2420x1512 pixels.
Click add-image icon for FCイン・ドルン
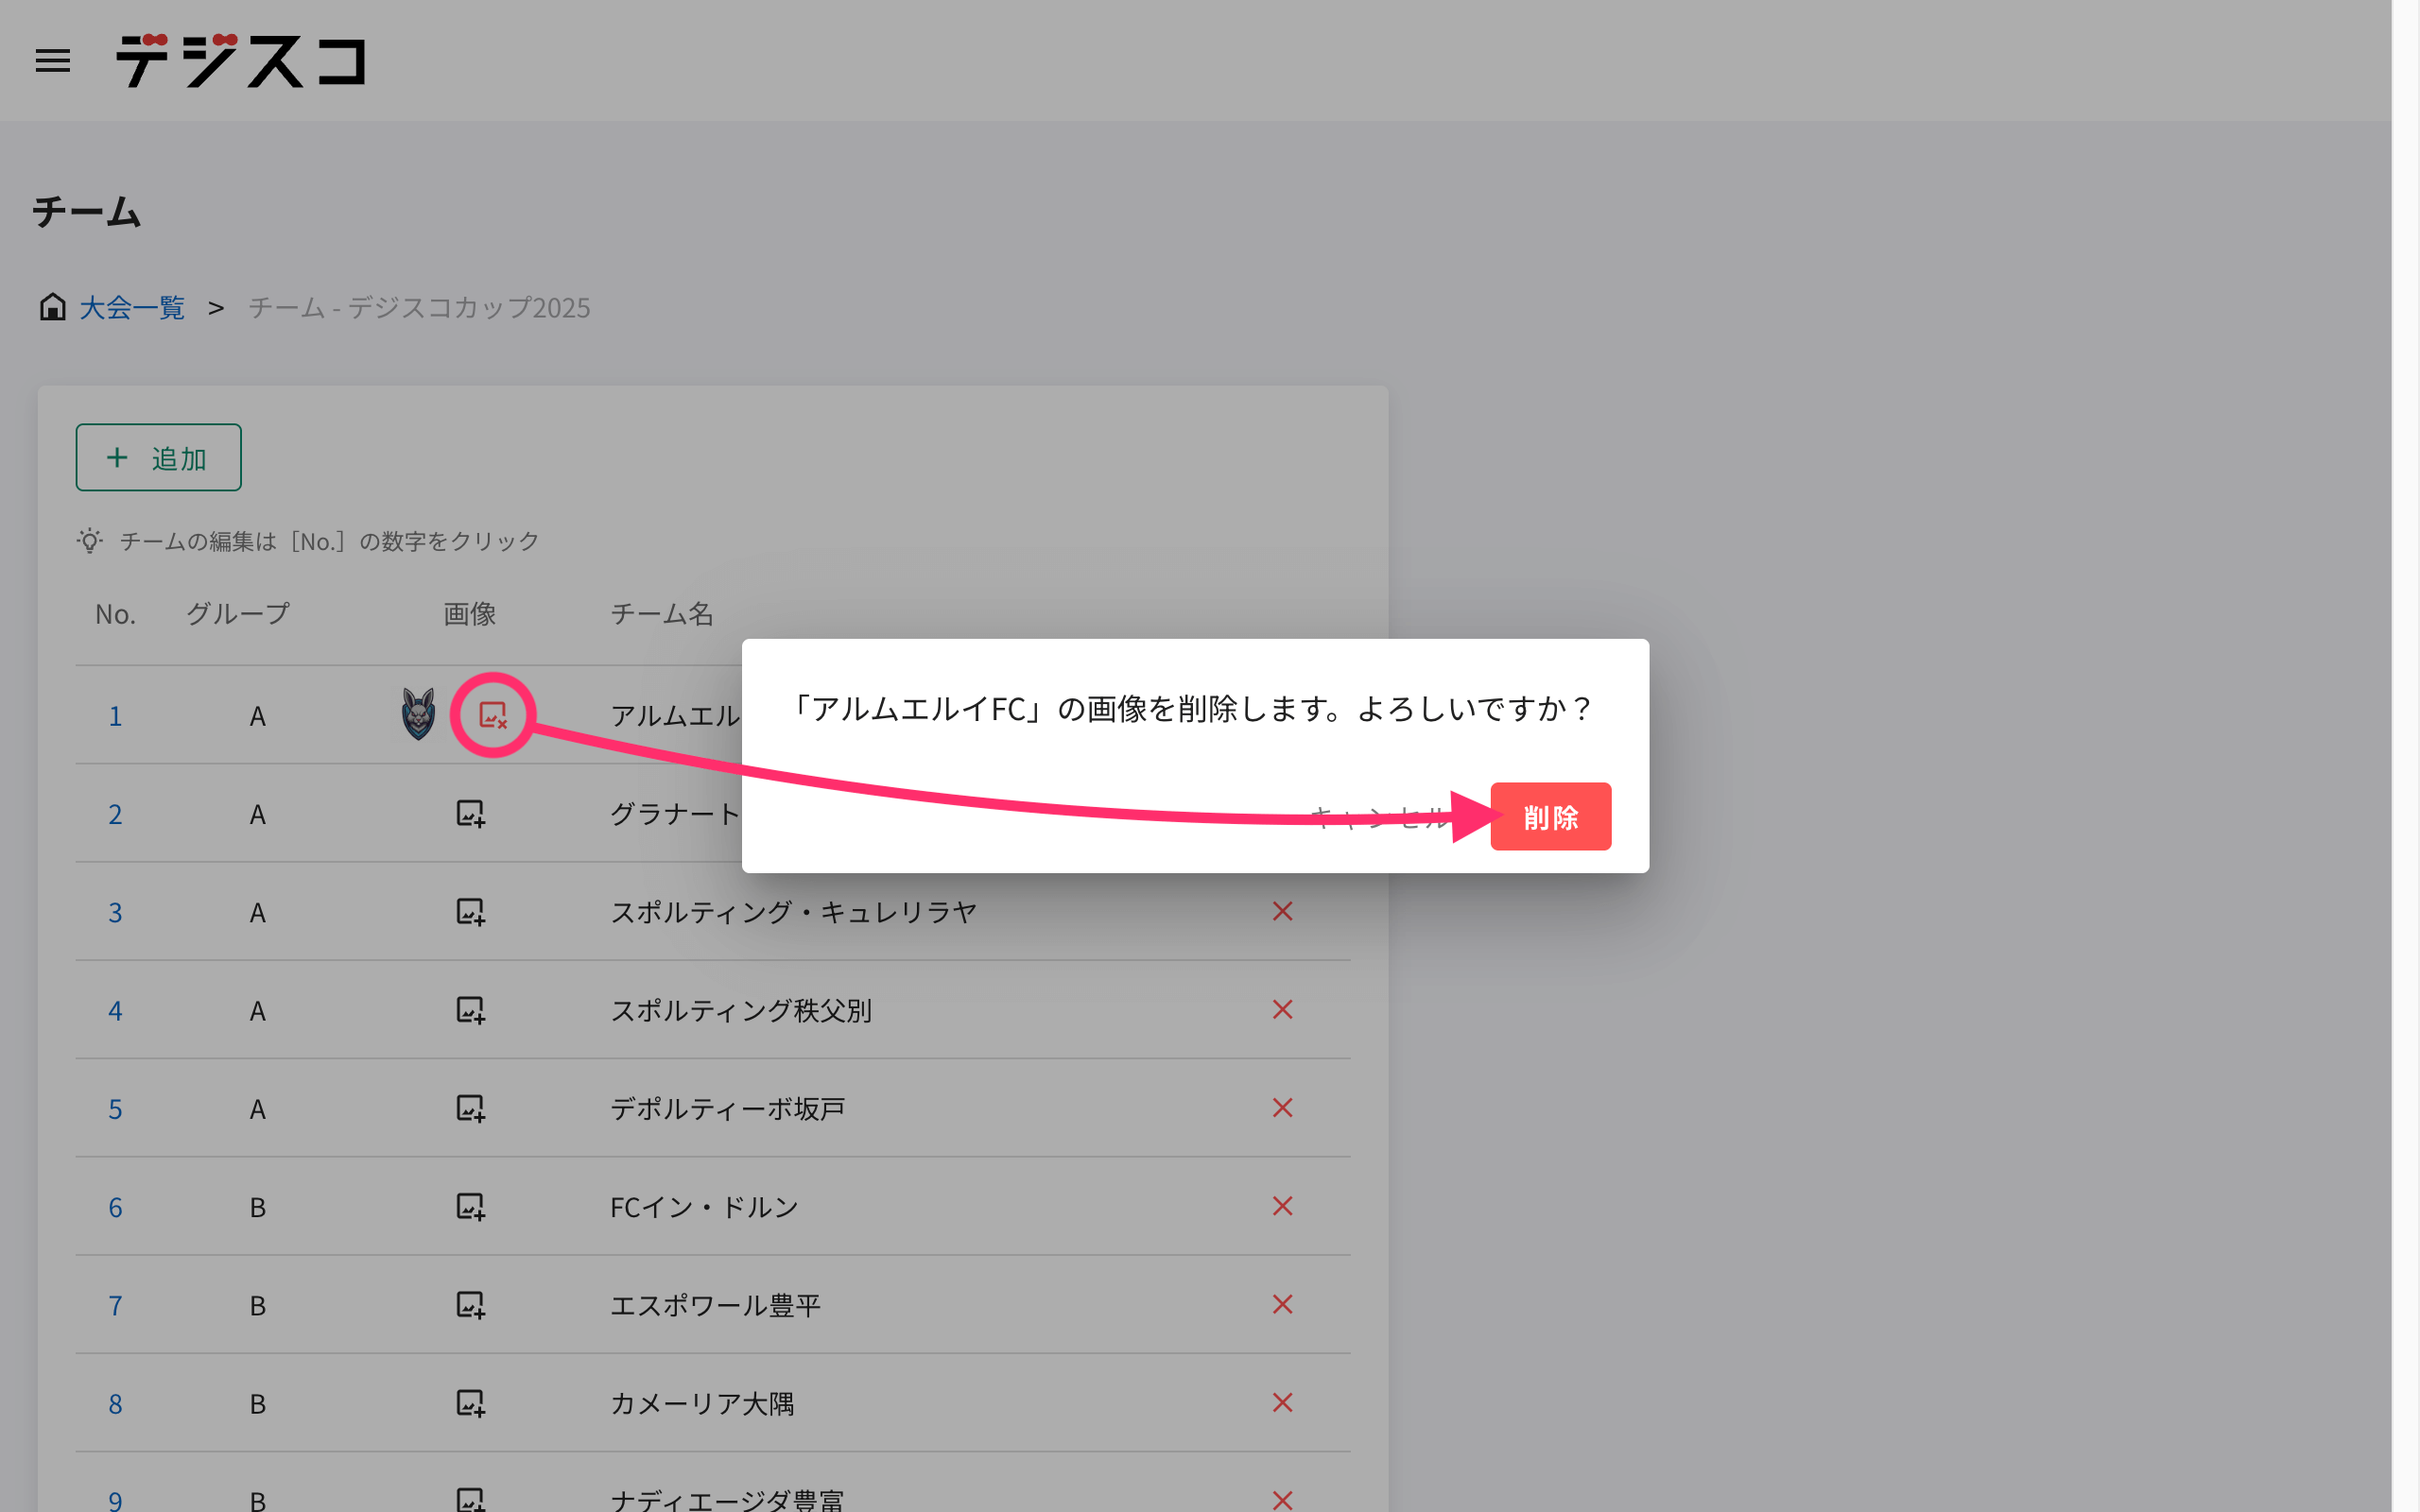point(470,1206)
